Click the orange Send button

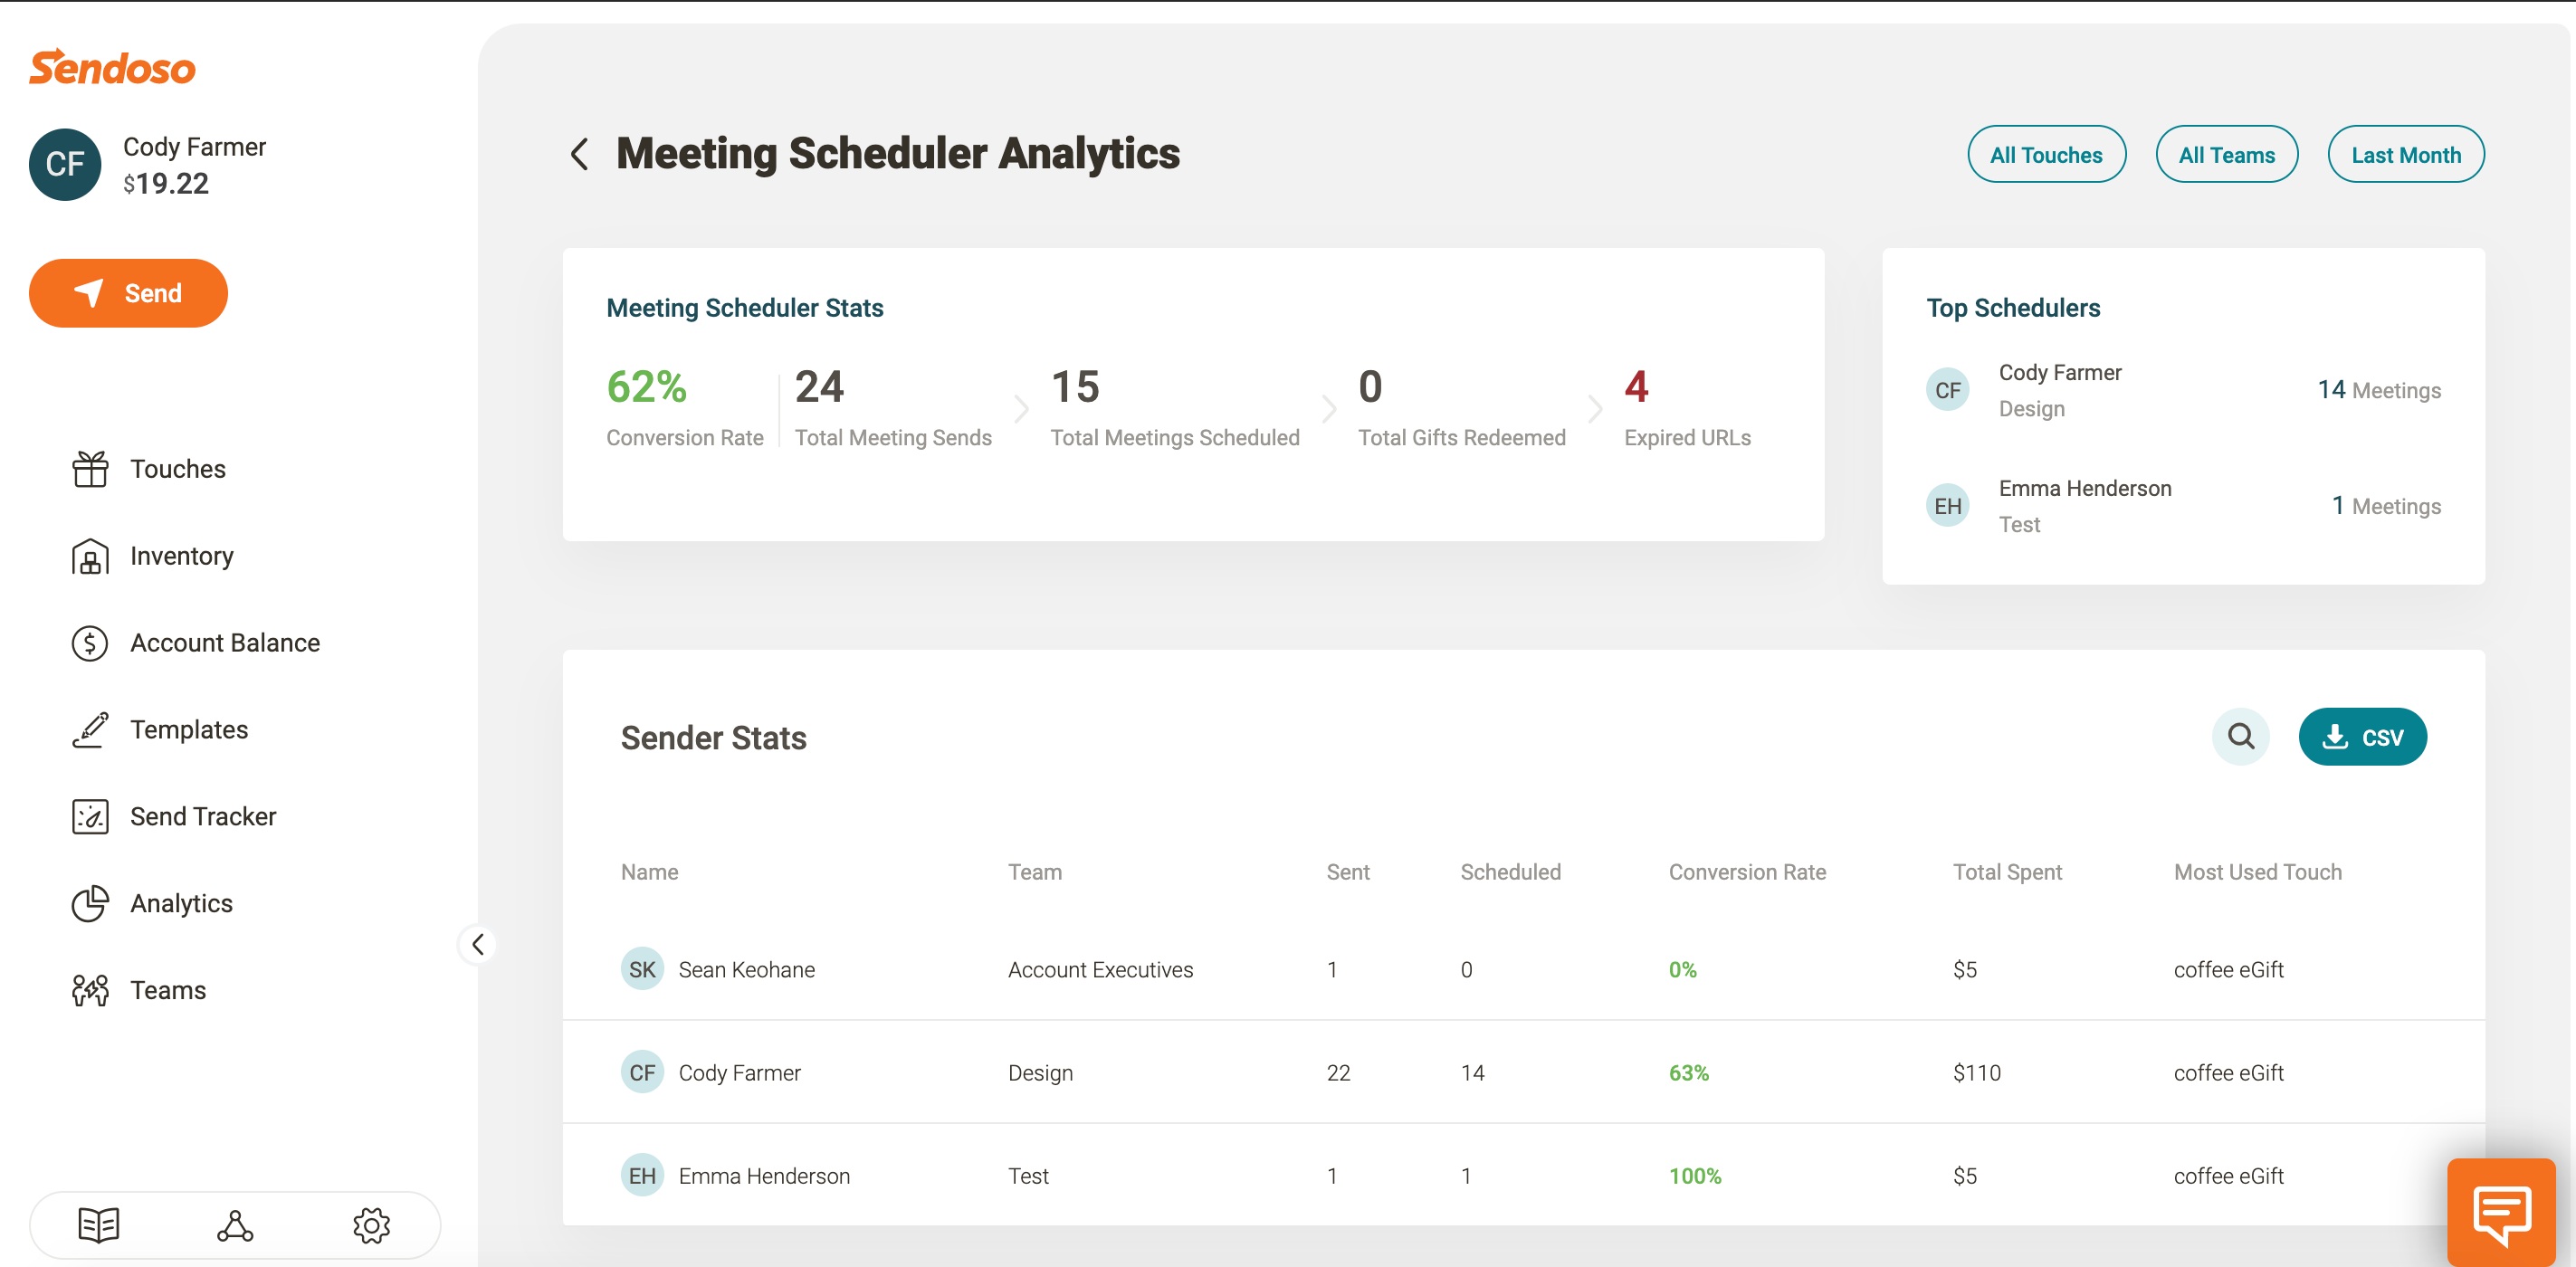pos(128,293)
